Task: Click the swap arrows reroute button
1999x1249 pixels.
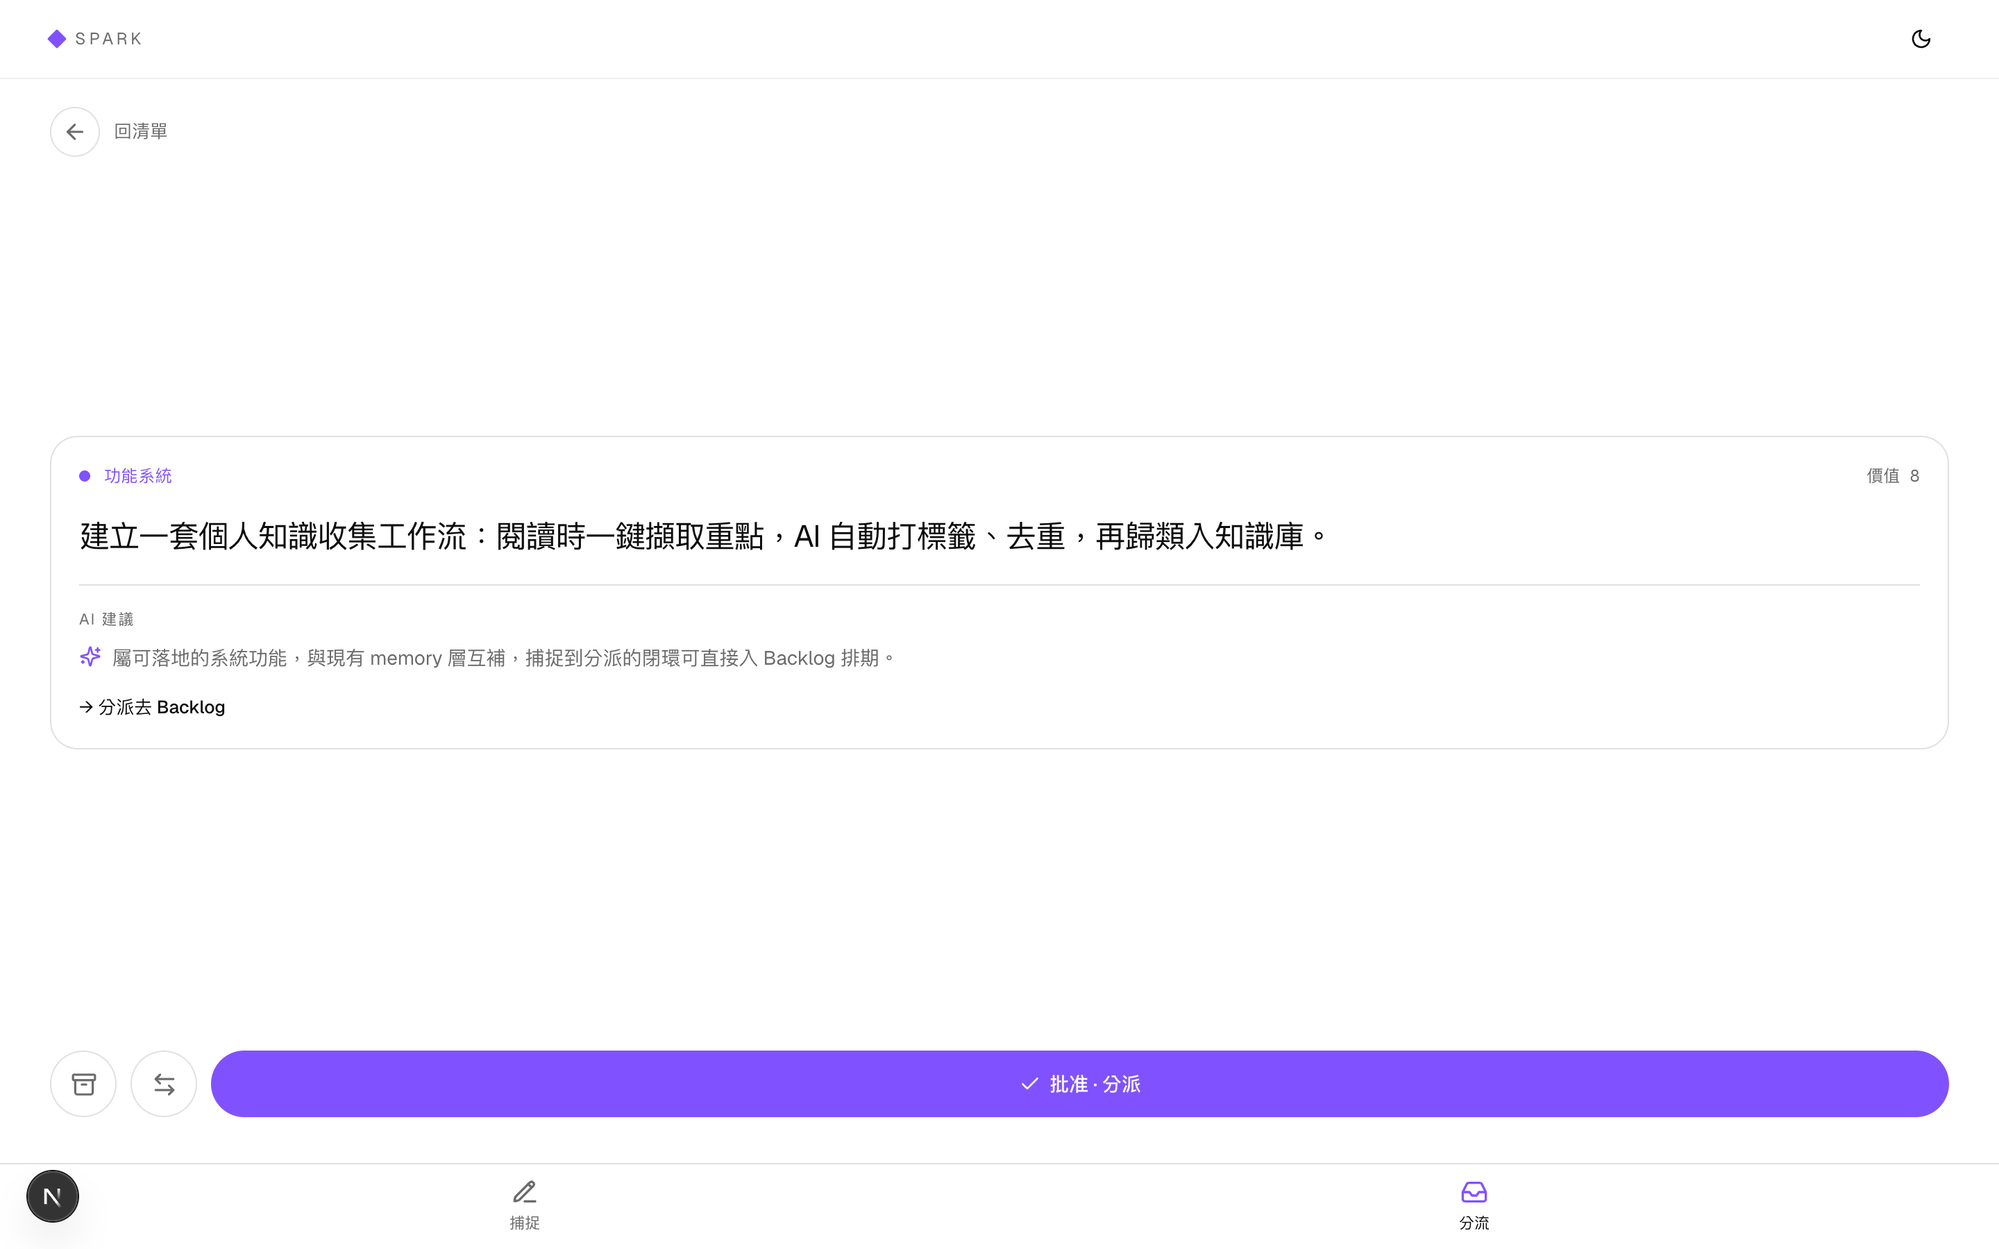Action: click(x=164, y=1084)
